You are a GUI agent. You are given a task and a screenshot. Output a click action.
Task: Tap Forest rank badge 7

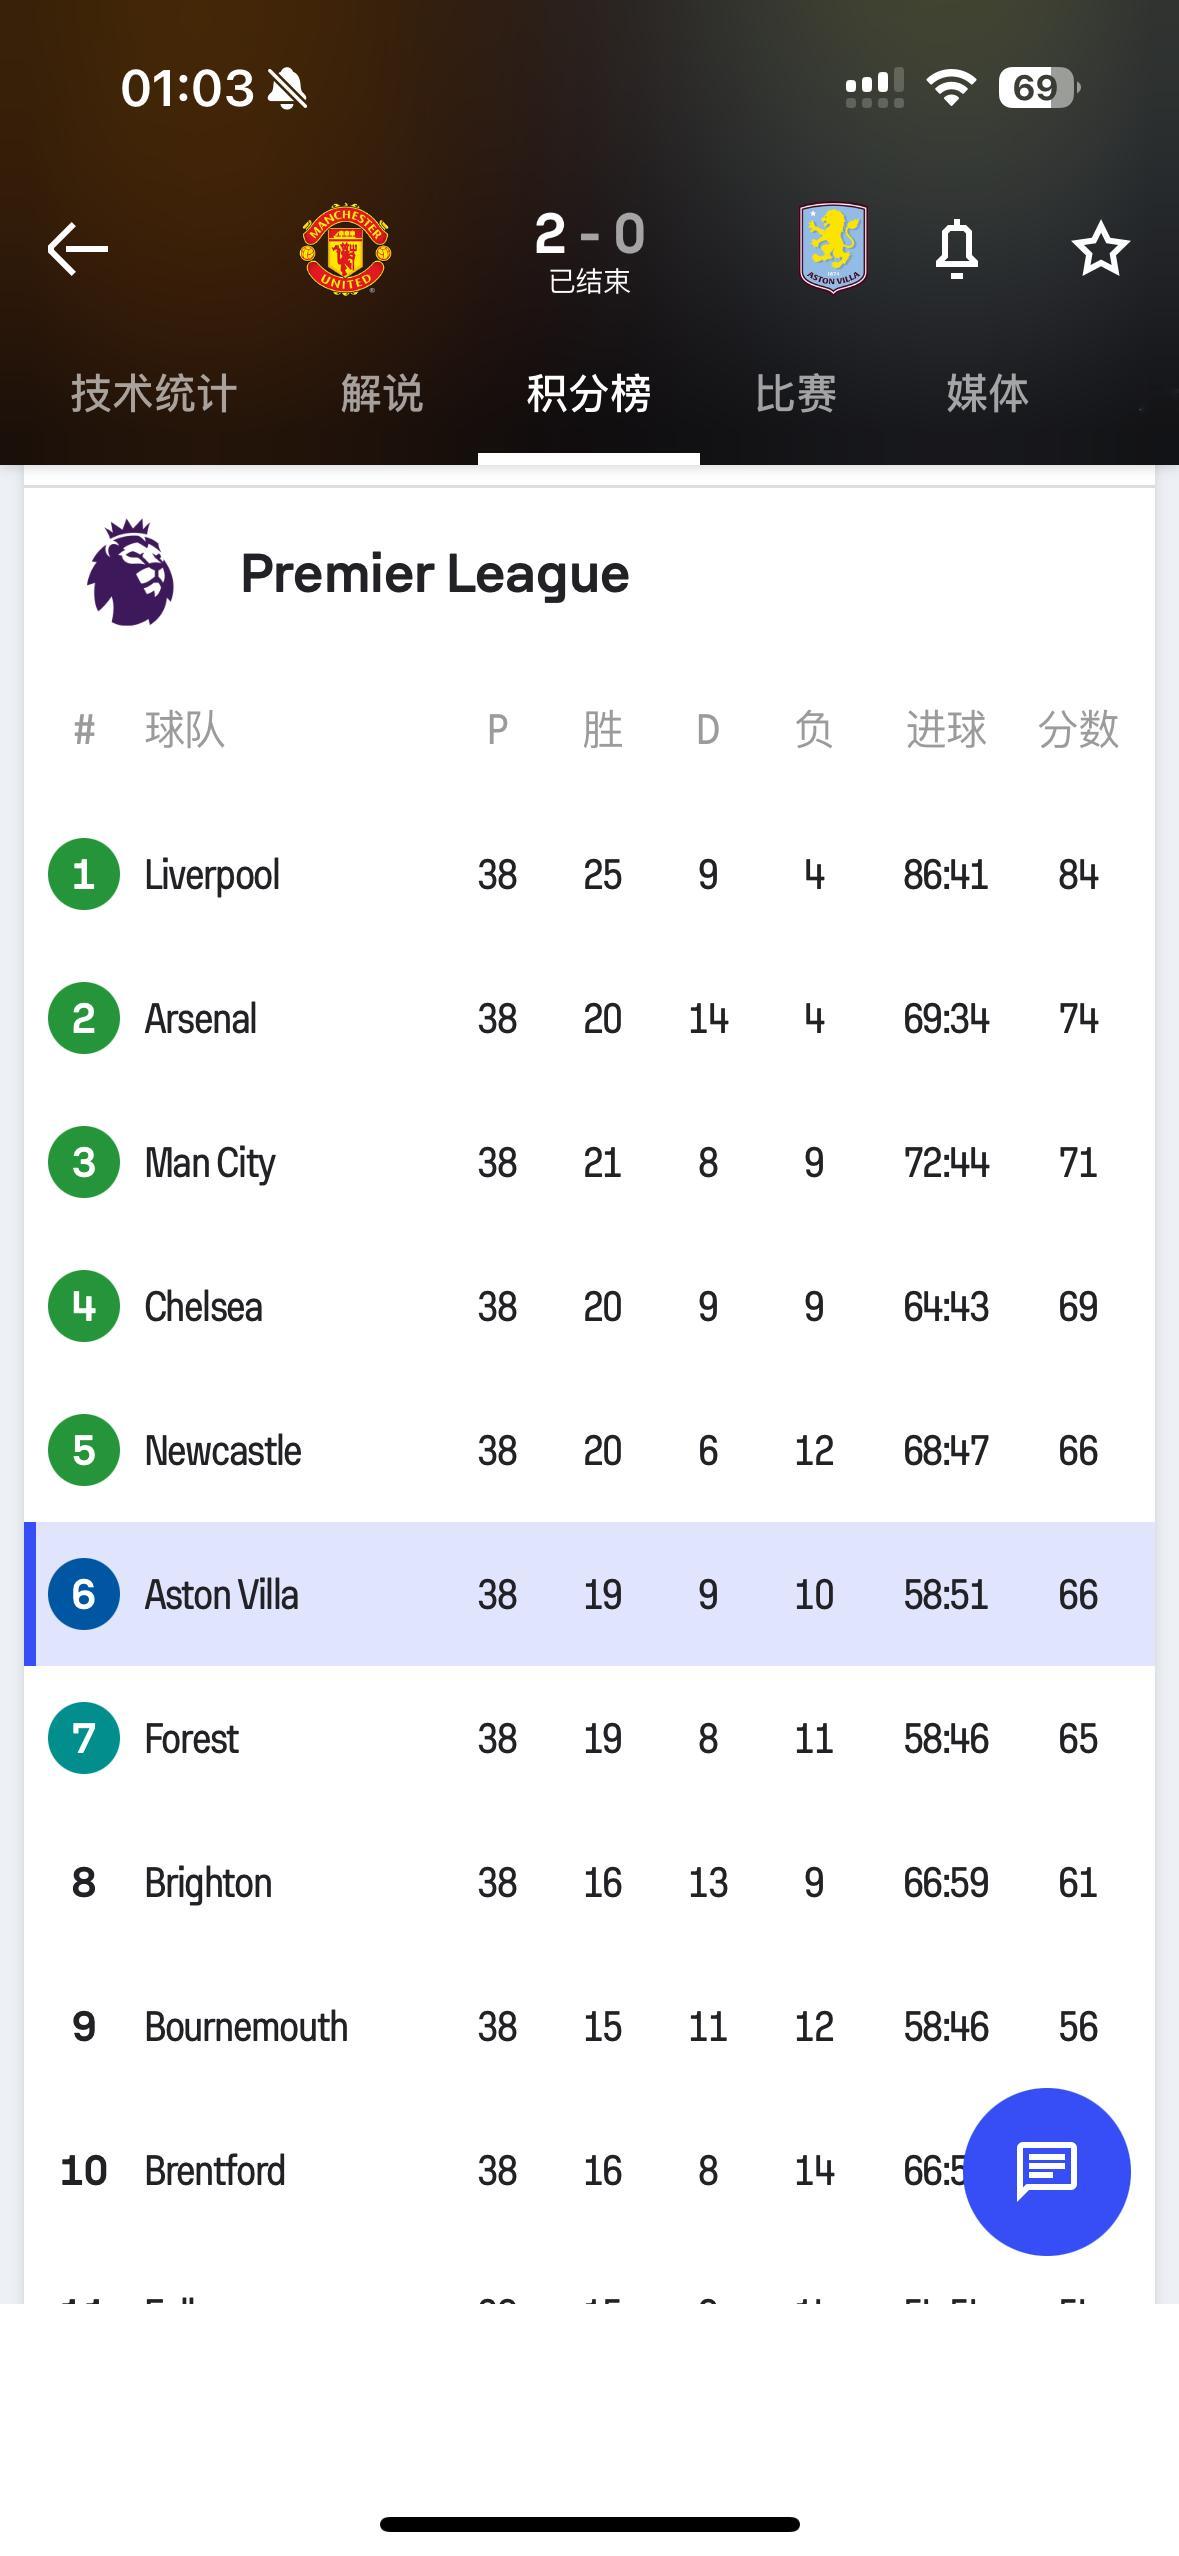(84, 1738)
